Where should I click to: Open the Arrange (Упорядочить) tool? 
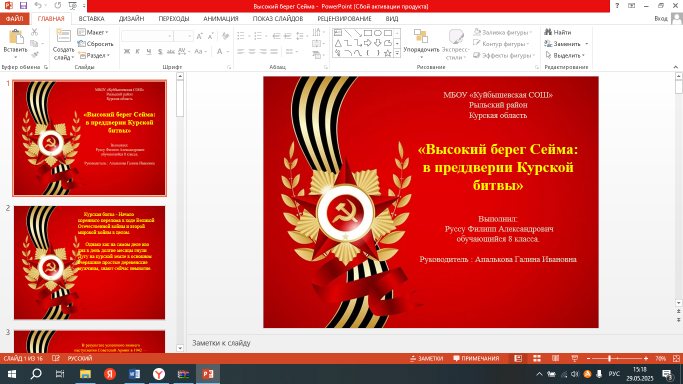coord(421,44)
